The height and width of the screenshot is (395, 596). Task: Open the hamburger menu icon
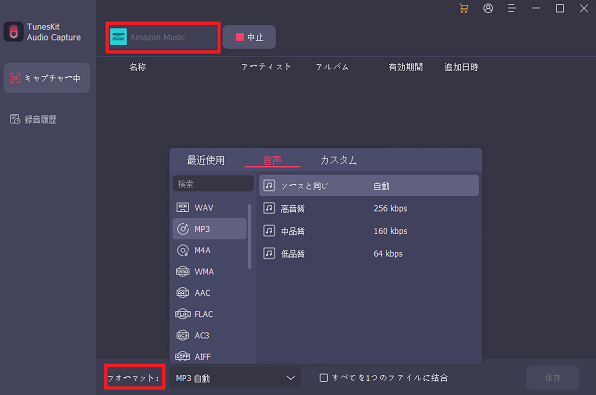pyautogui.click(x=512, y=8)
